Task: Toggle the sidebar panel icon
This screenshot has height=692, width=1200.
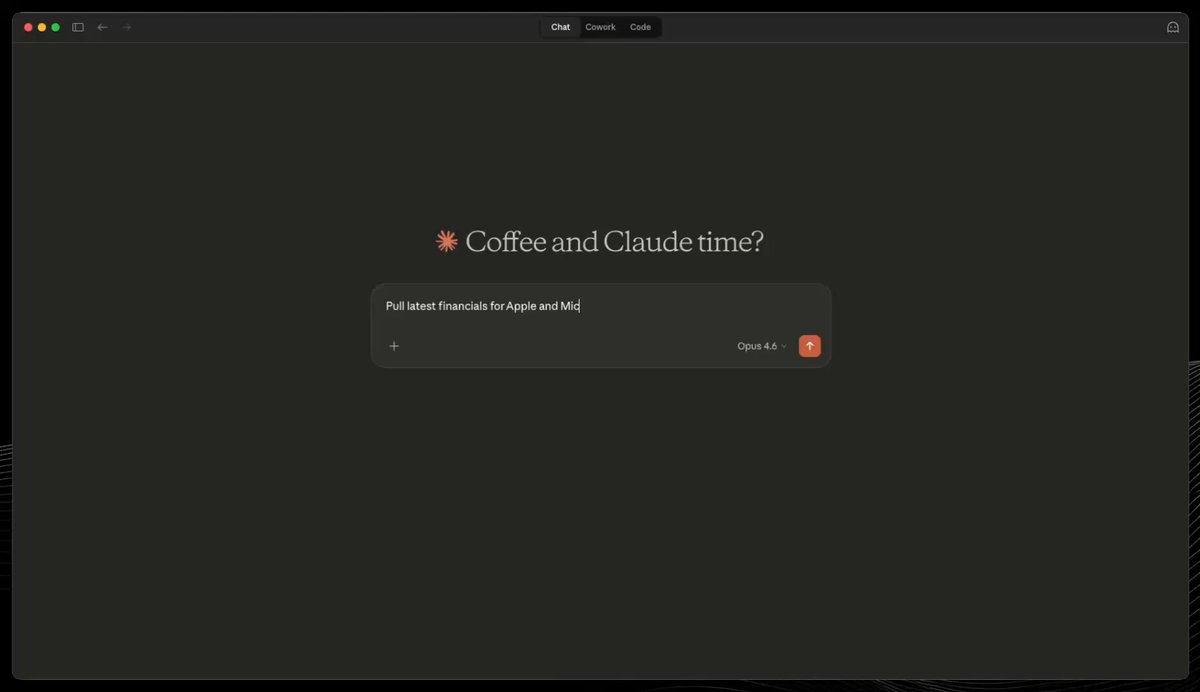Action: (78, 27)
